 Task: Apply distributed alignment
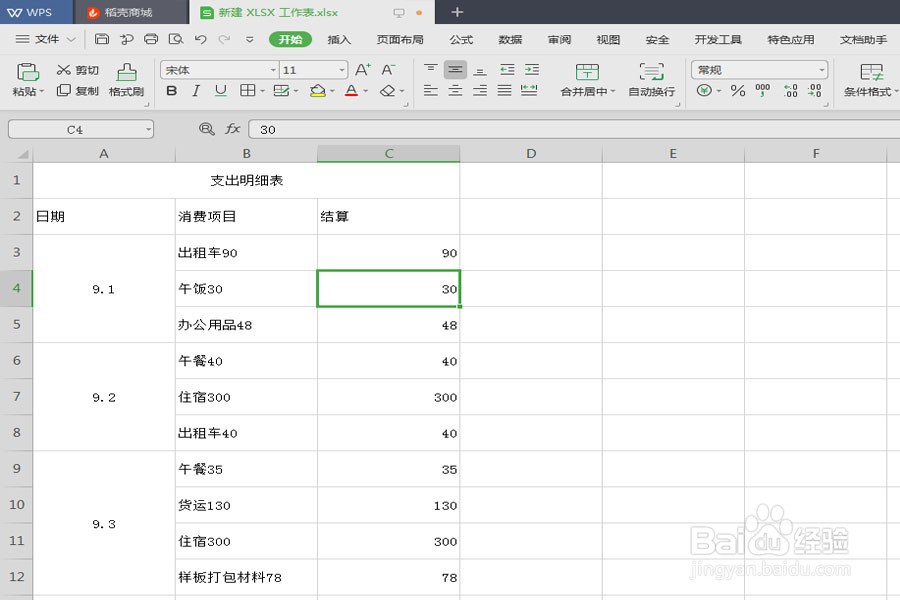(x=529, y=90)
